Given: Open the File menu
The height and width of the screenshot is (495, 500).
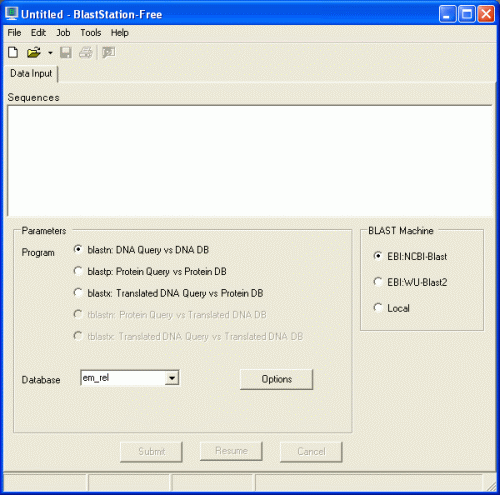Looking at the screenshot, I should [14, 33].
